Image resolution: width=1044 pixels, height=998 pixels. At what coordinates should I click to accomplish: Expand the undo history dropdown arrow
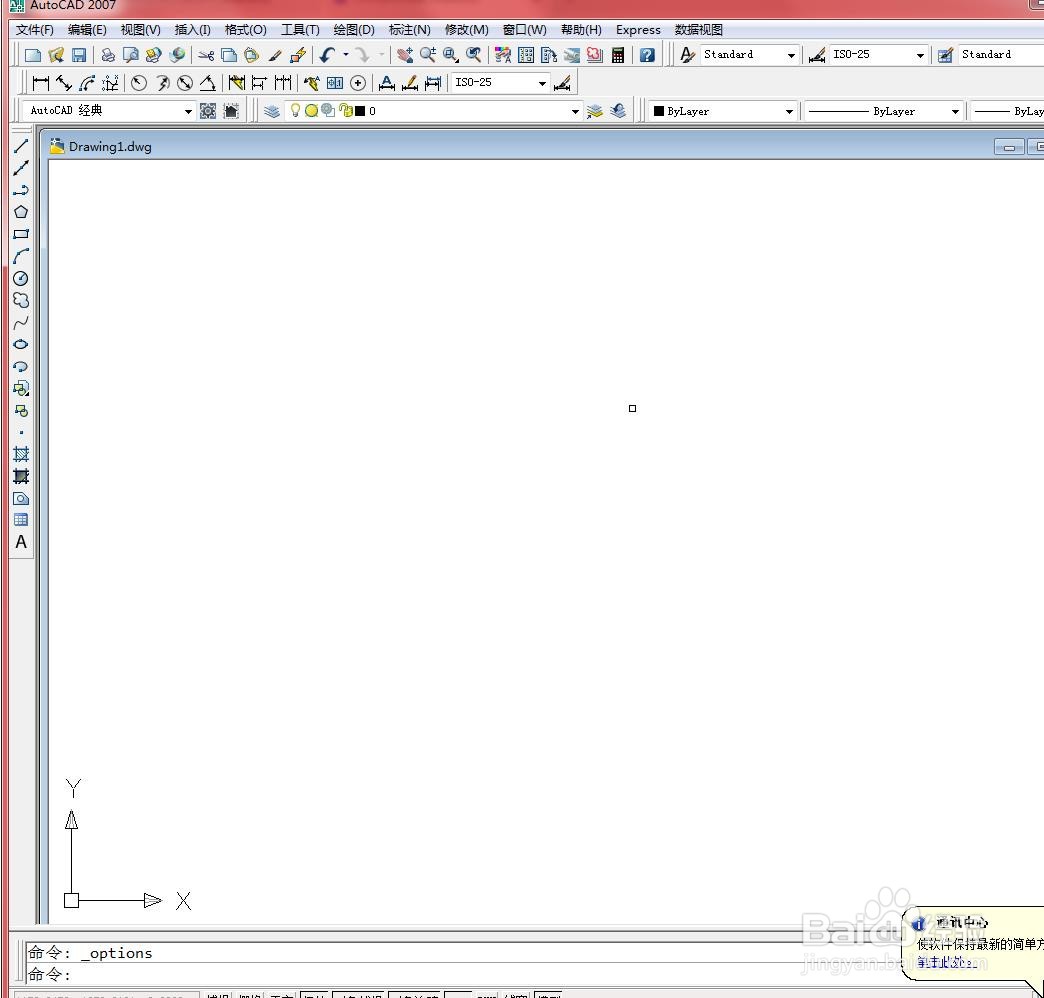[346, 55]
